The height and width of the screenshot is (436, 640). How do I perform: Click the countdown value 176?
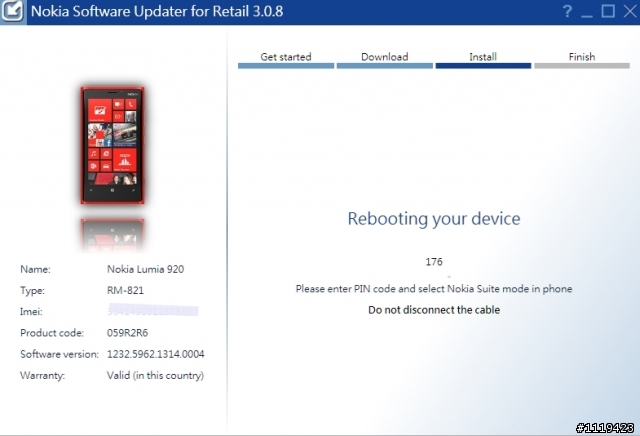click(434, 262)
